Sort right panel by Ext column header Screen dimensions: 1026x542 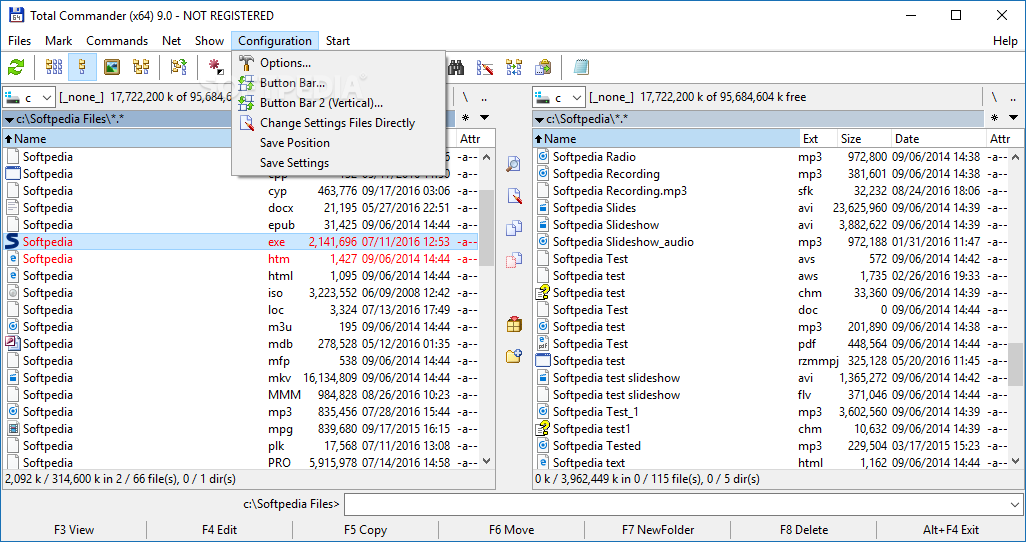click(819, 139)
